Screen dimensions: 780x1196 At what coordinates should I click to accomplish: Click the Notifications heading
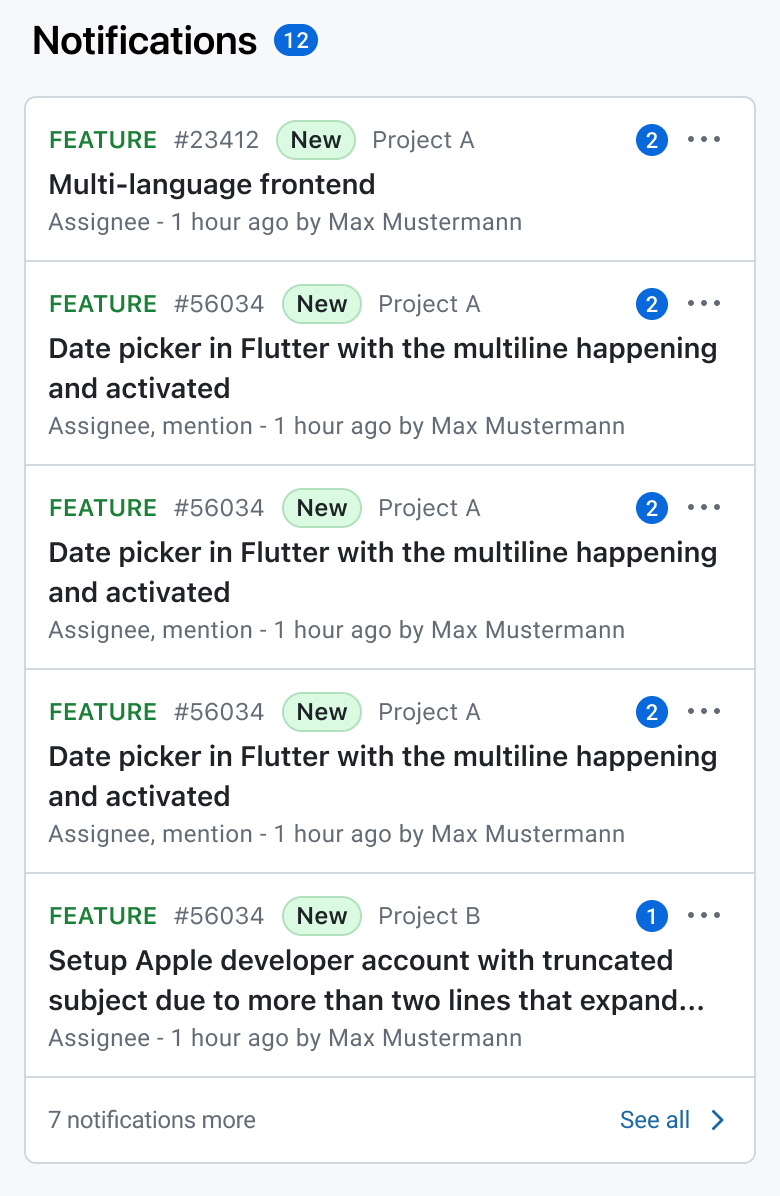tap(144, 41)
